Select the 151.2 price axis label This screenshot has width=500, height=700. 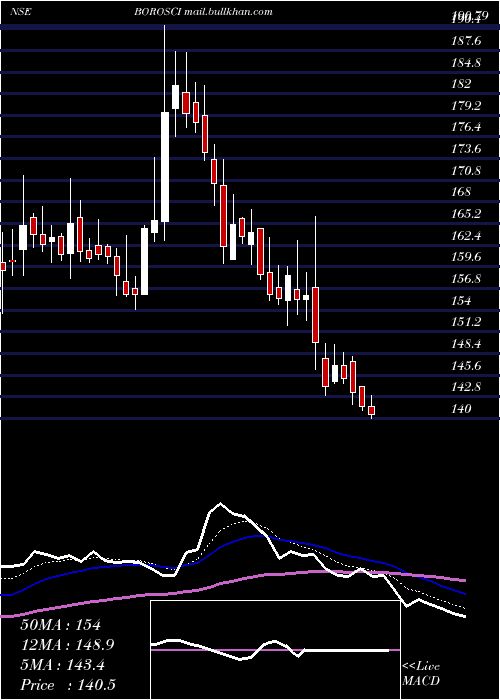tap(466, 322)
